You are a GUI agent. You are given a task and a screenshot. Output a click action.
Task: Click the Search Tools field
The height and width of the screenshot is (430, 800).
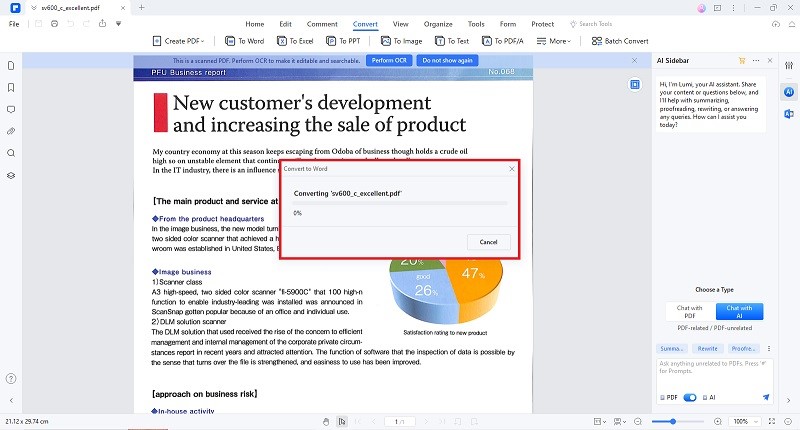click(x=591, y=24)
